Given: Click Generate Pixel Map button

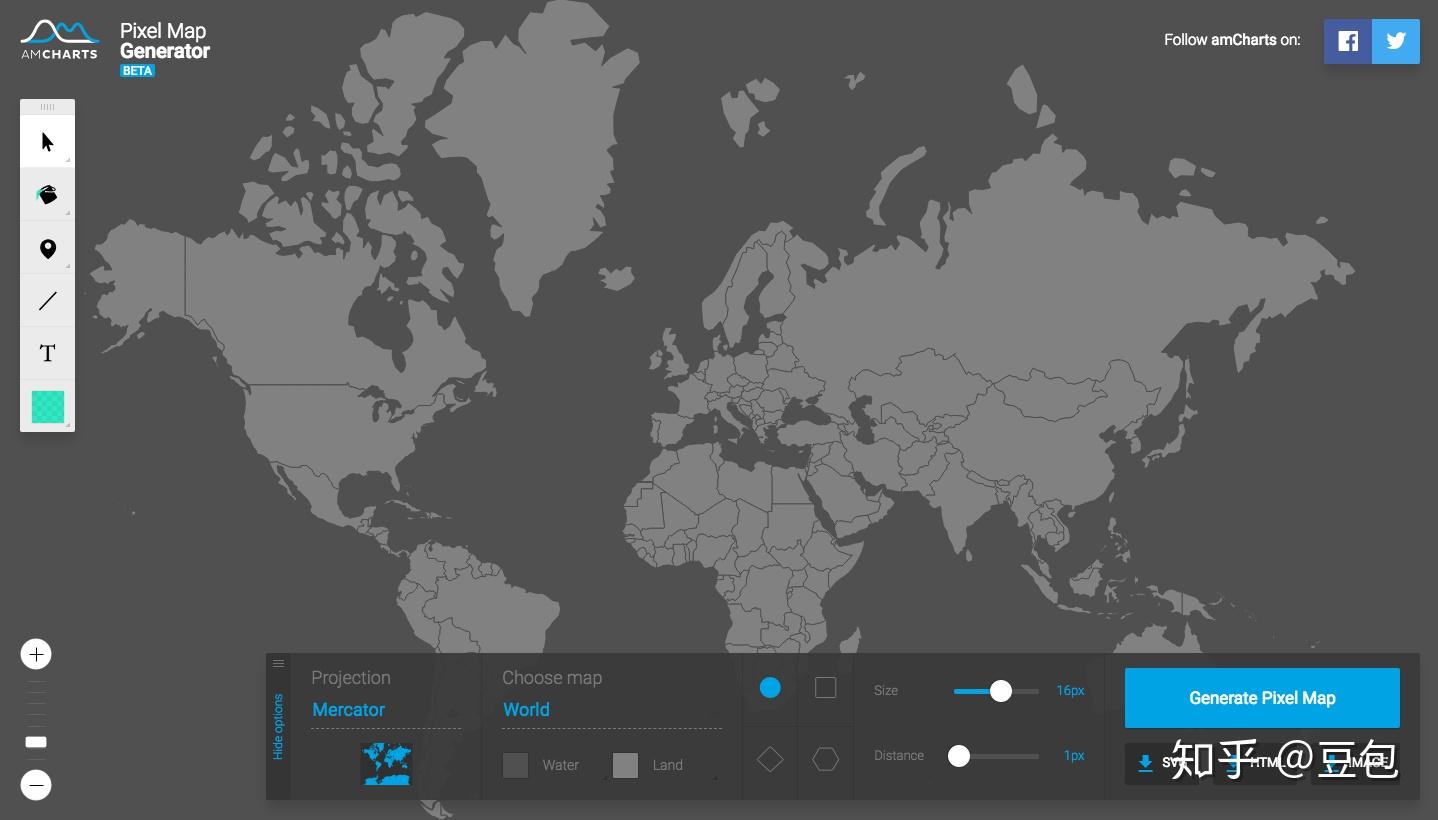Looking at the screenshot, I should 1262,698.
